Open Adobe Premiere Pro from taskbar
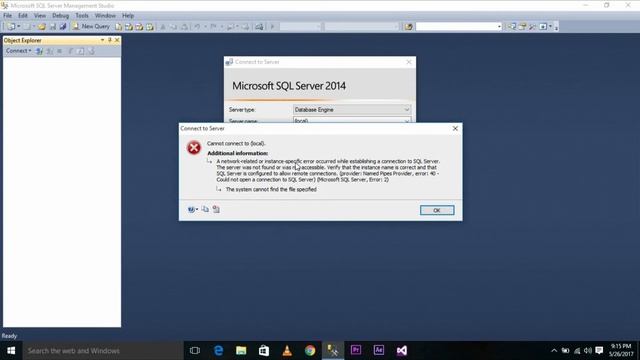The height and width of the screenshot is (360, 640). pos(356,351)
